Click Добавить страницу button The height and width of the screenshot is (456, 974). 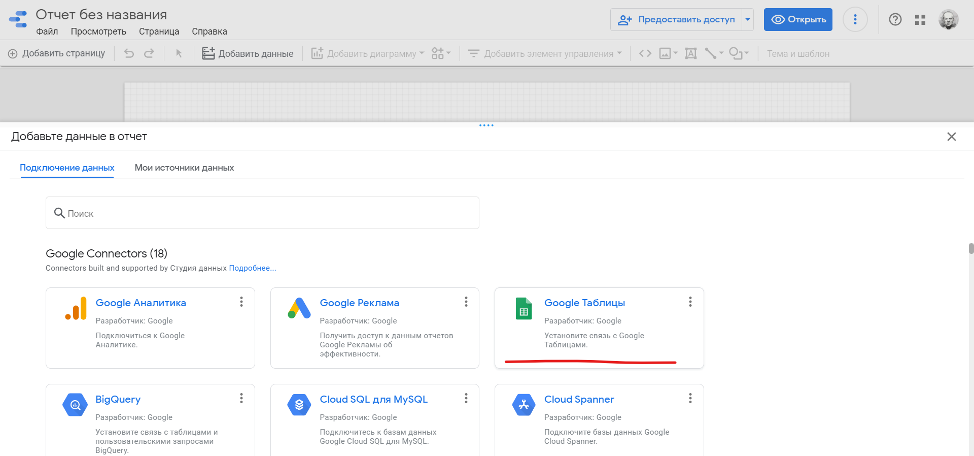pos(57,54)
